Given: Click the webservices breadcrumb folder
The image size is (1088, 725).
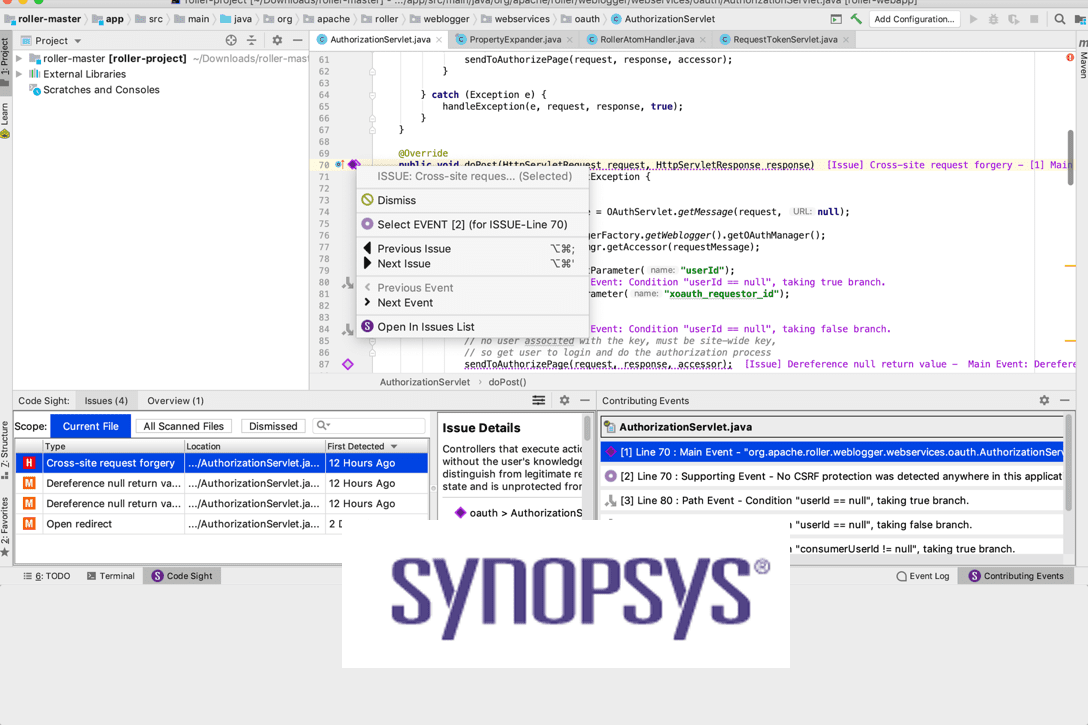Looking at the screenshot, I should [515, 19].
